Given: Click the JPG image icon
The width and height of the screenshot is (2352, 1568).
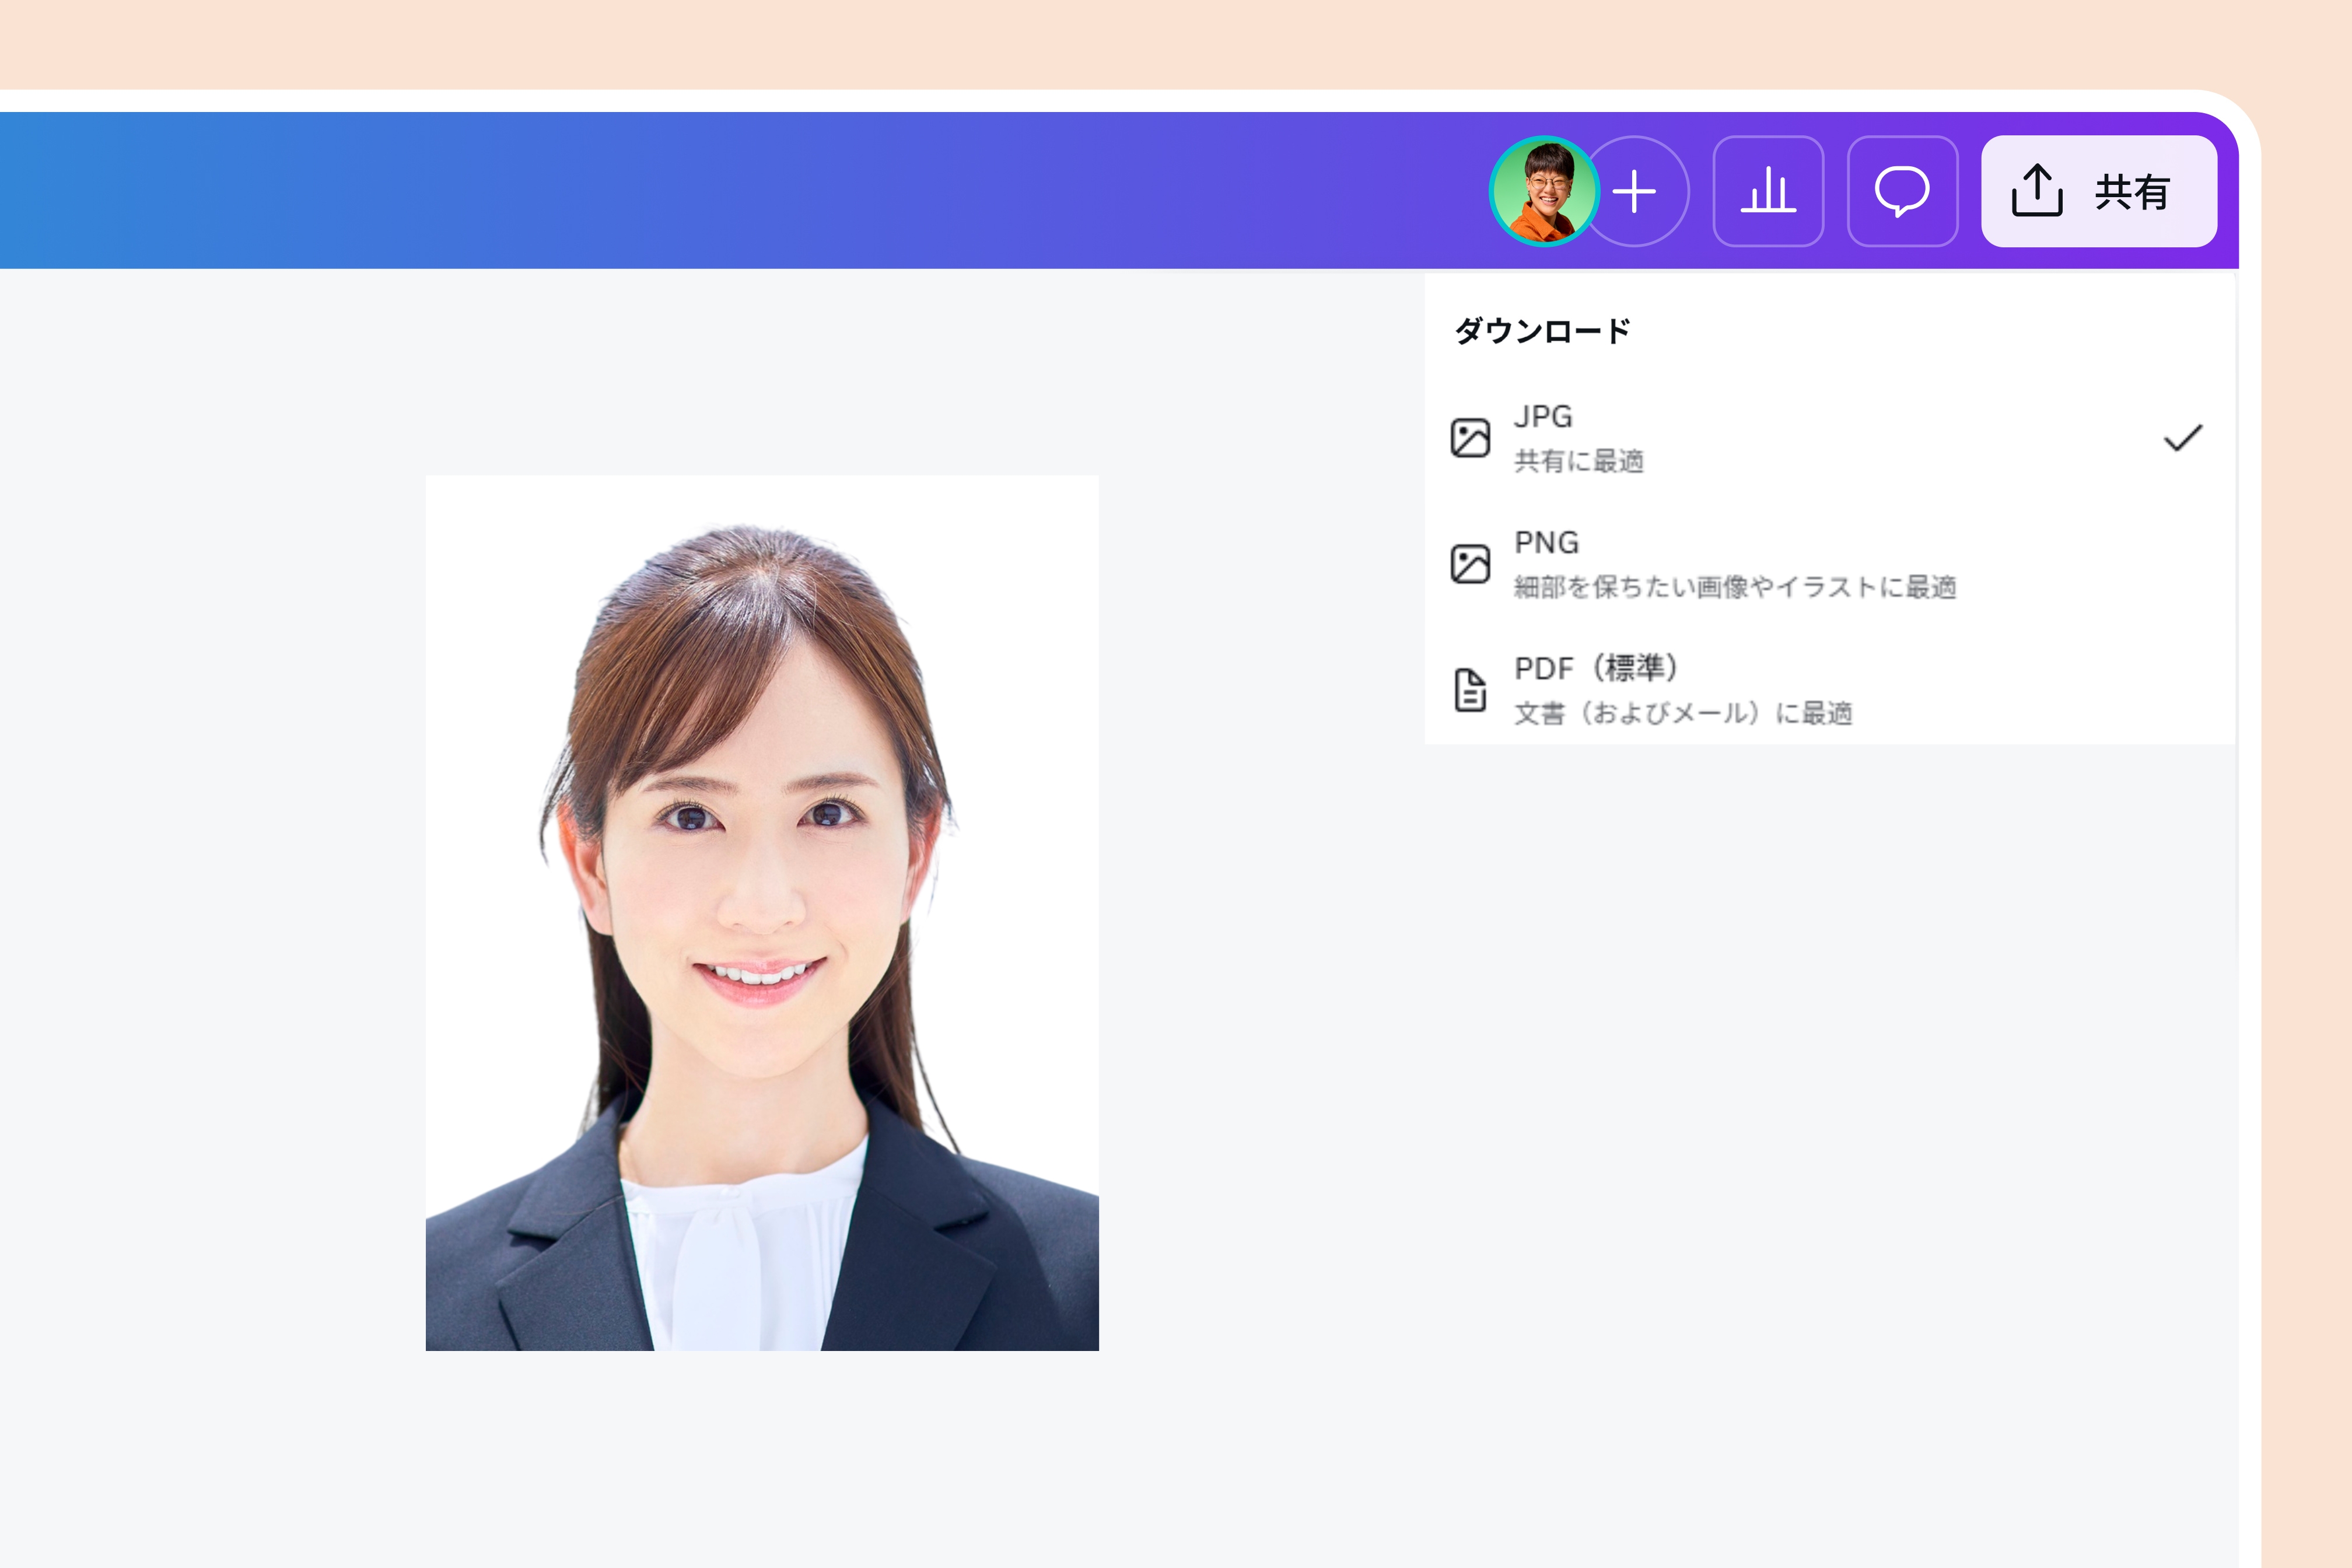Looking at the screenshot, I should click(x=1470, y=438).
